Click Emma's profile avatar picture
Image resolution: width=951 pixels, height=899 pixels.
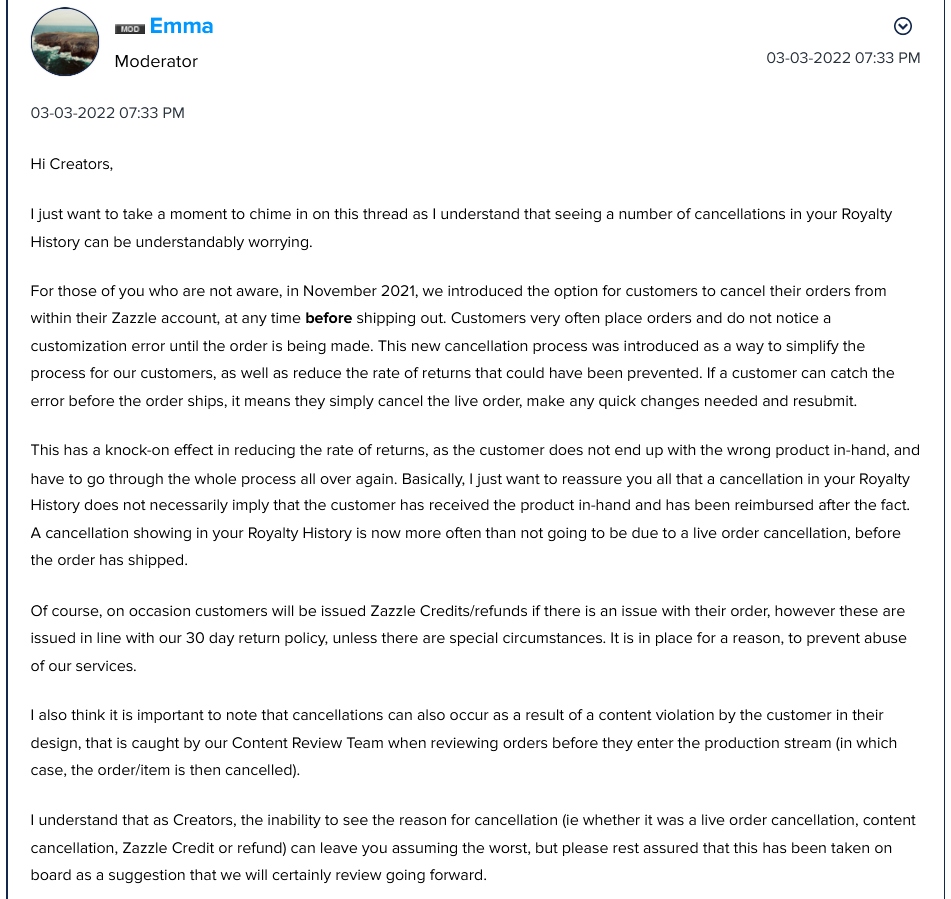click(x=65, y=42)
